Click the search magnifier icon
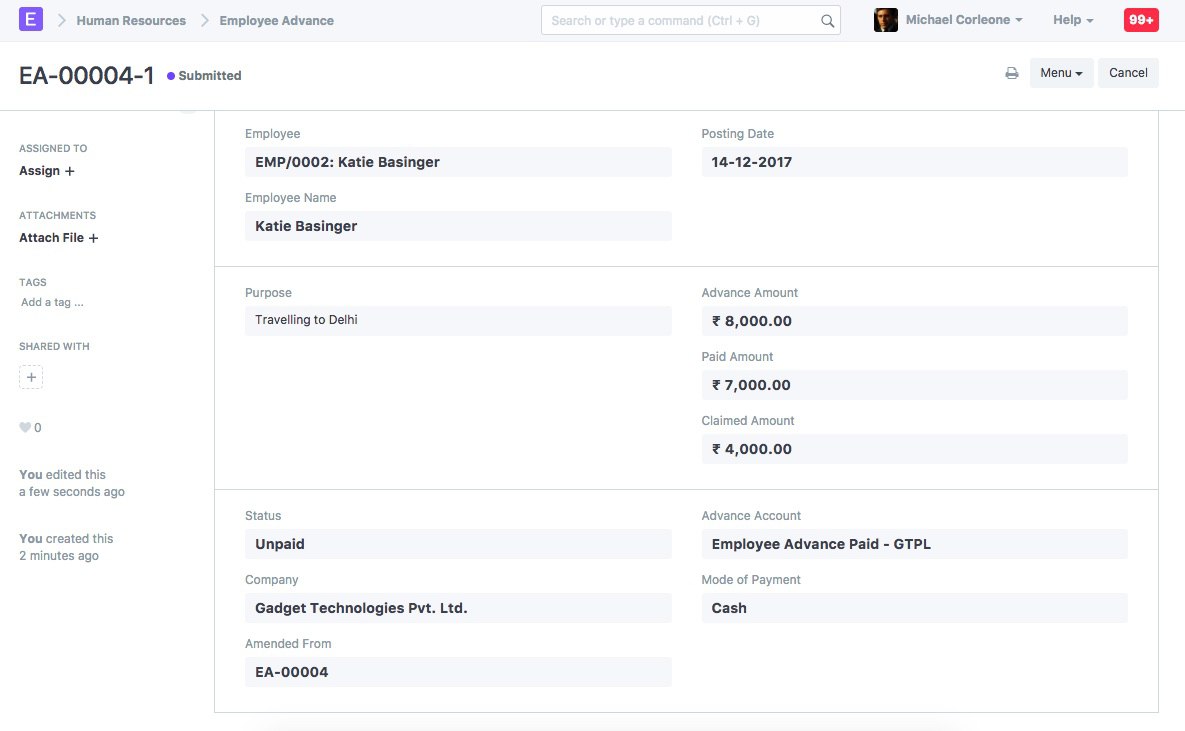1185x731 pixels. pyautogui.click(x=828, y=21)
